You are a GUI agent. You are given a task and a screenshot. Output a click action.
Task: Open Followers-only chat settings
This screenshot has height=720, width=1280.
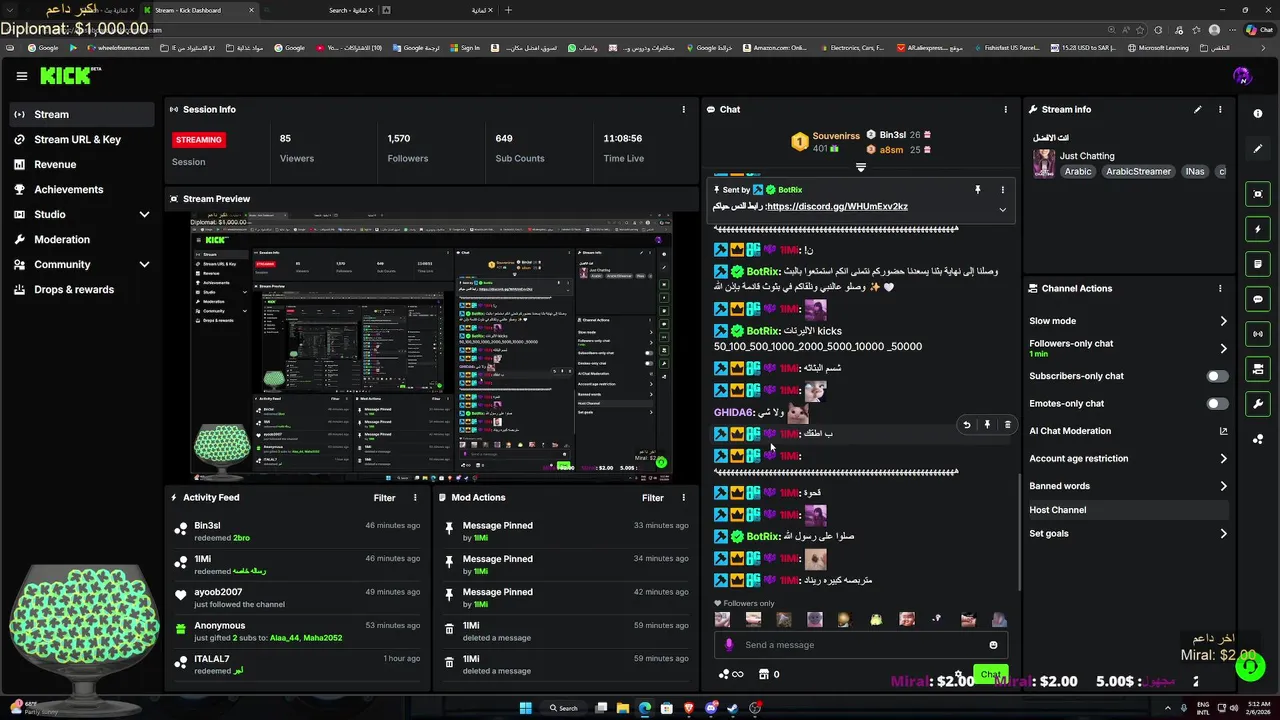tap(1128, 348)
